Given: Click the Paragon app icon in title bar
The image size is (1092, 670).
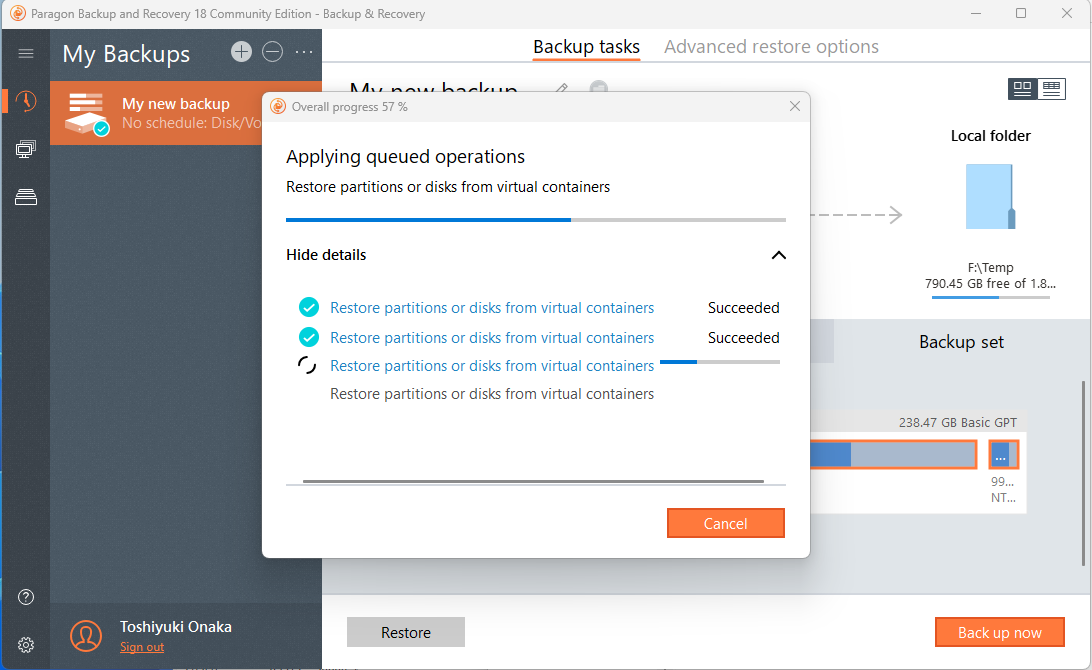Looking at the screenshot, I should (18, 13).
